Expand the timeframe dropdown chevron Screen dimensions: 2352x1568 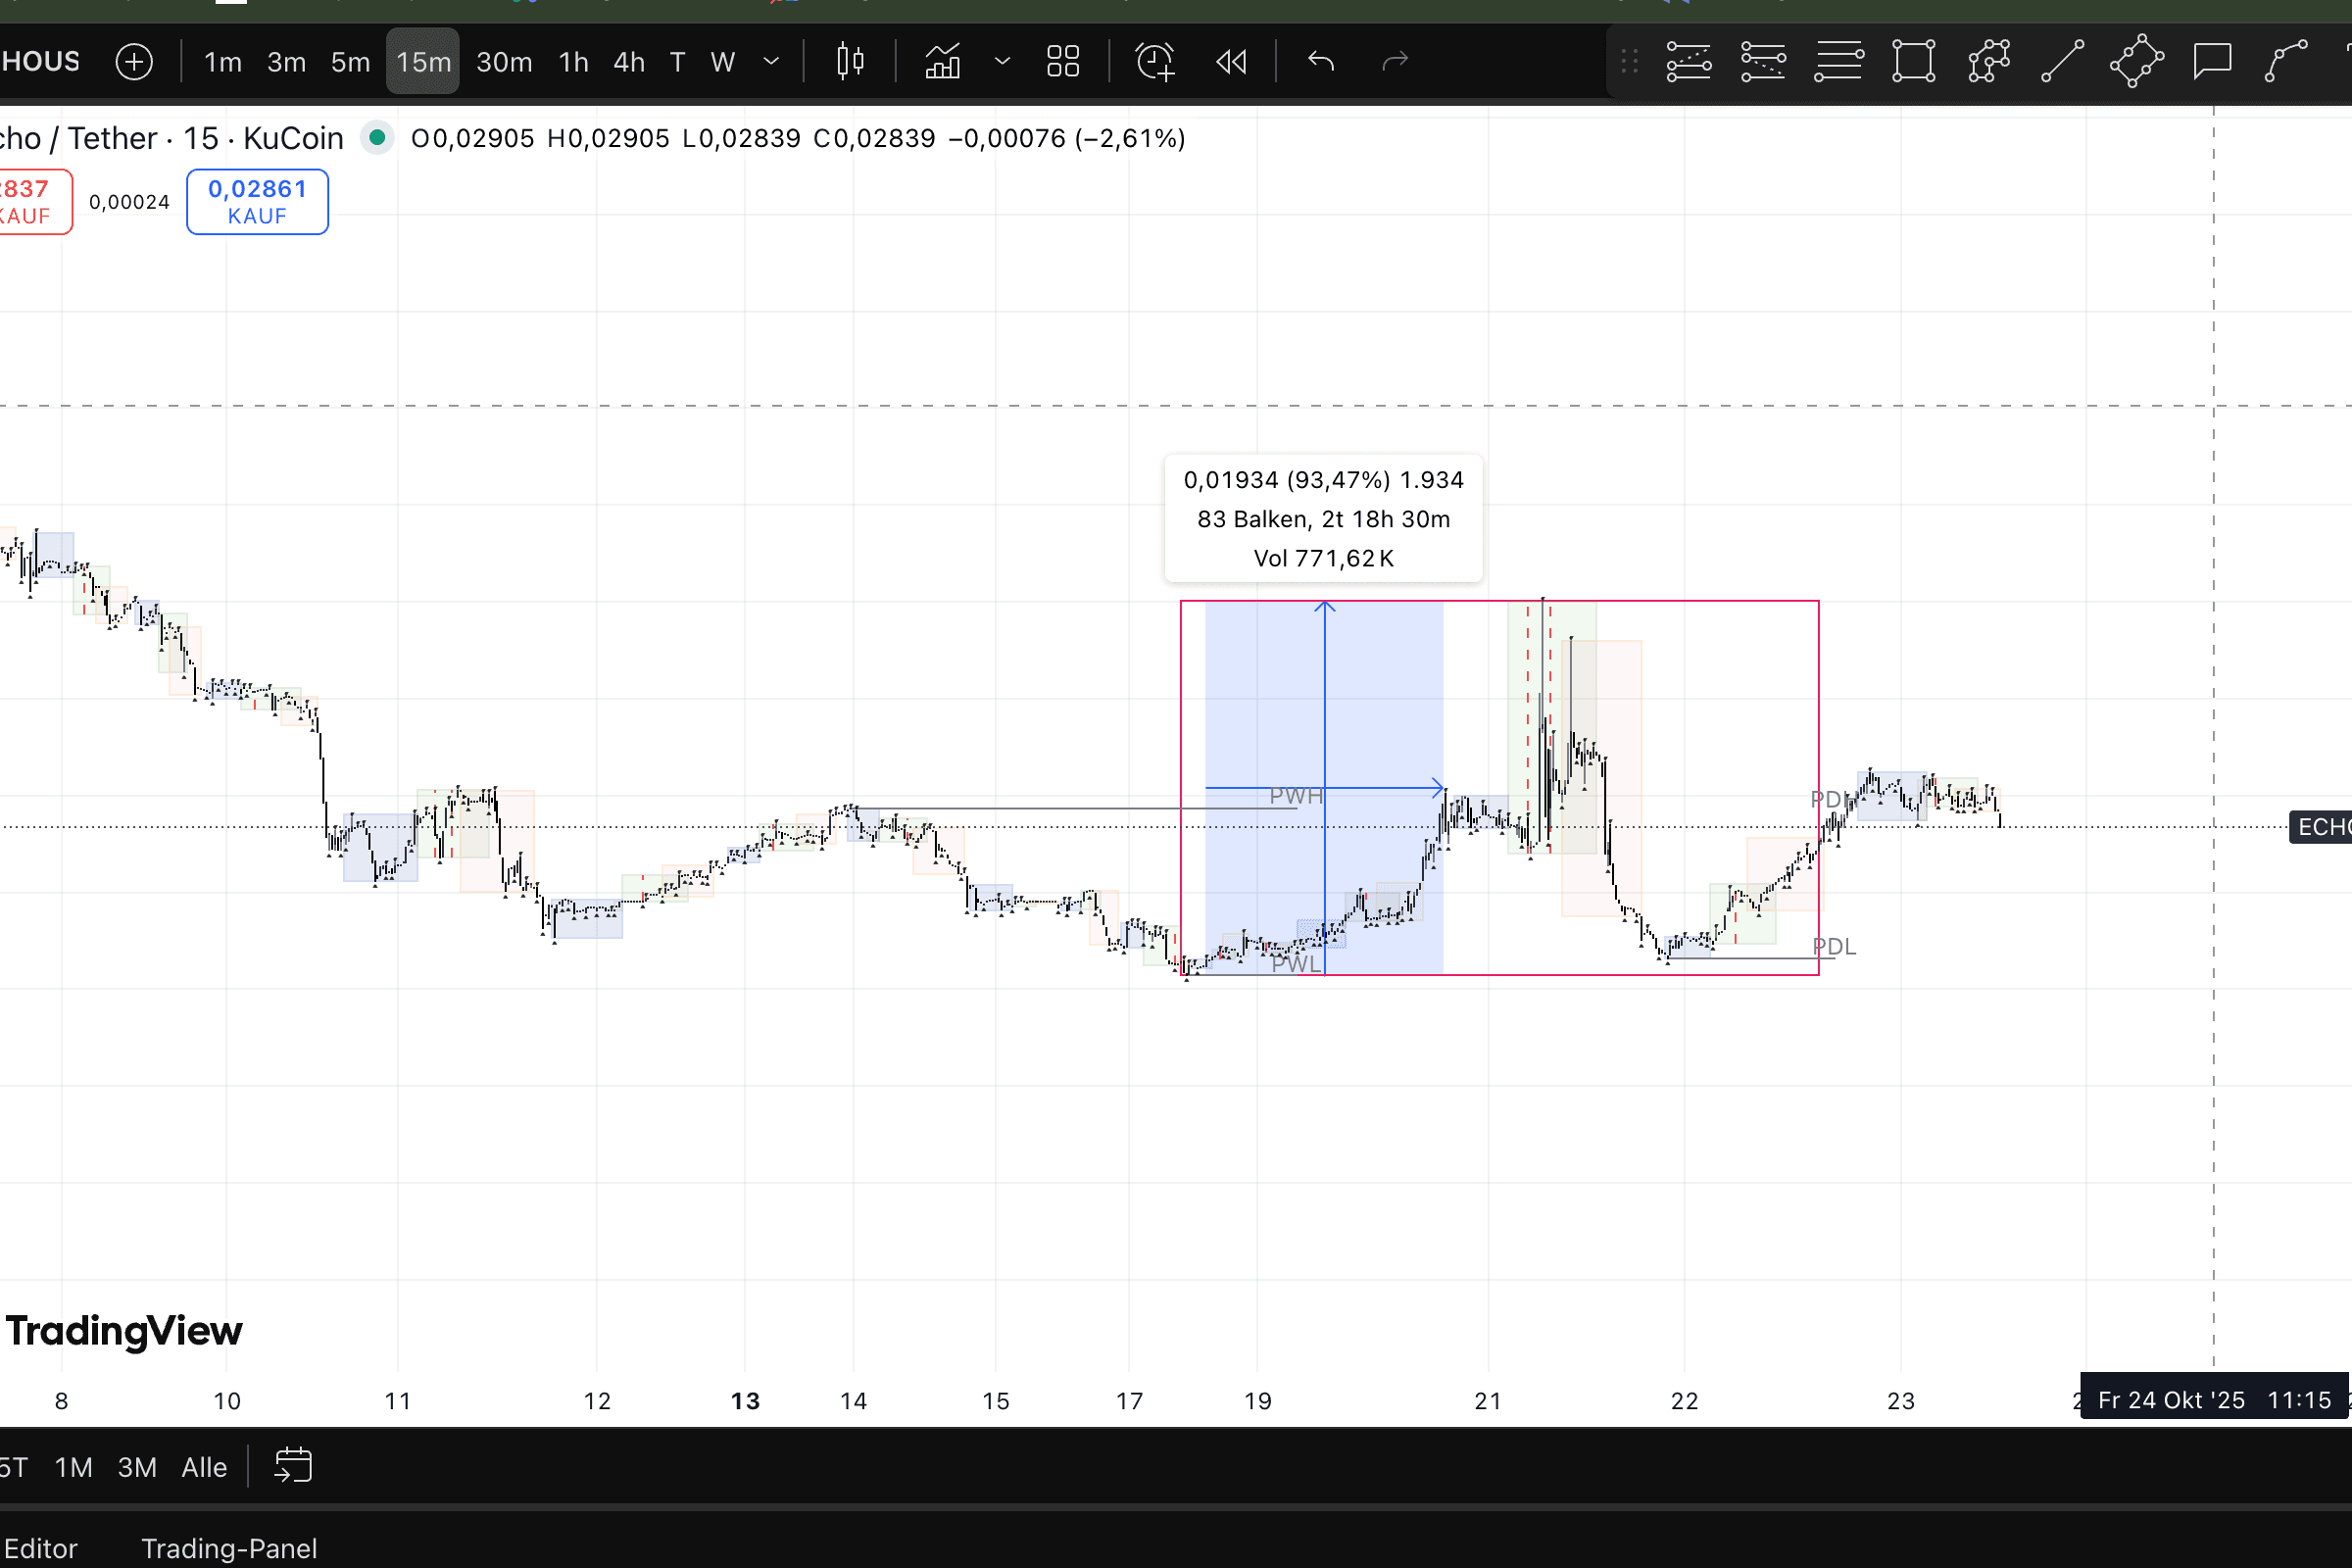[771, 62]
